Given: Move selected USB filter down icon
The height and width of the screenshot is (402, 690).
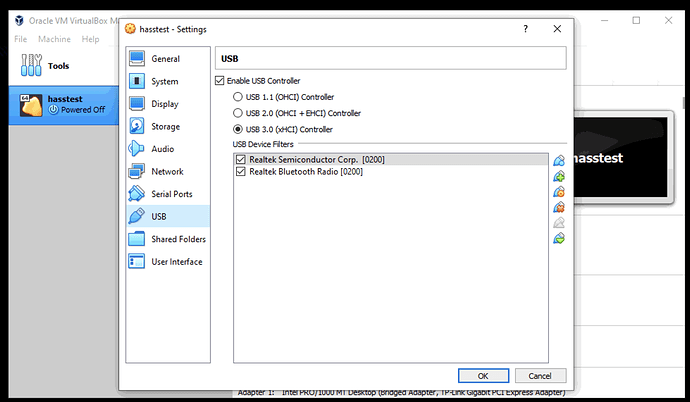Looking at the screenshot, I should pyautogui.click(x=559, y=238).
